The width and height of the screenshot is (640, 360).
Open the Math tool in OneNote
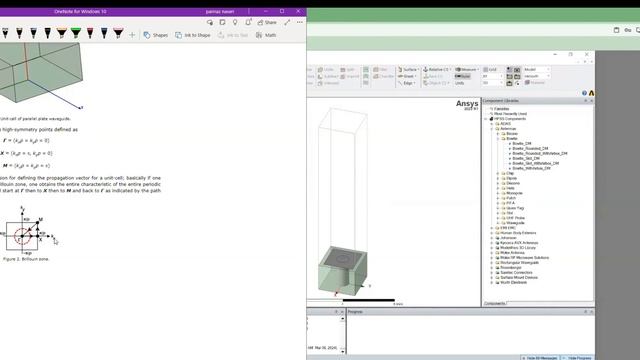tap(266, 35)
